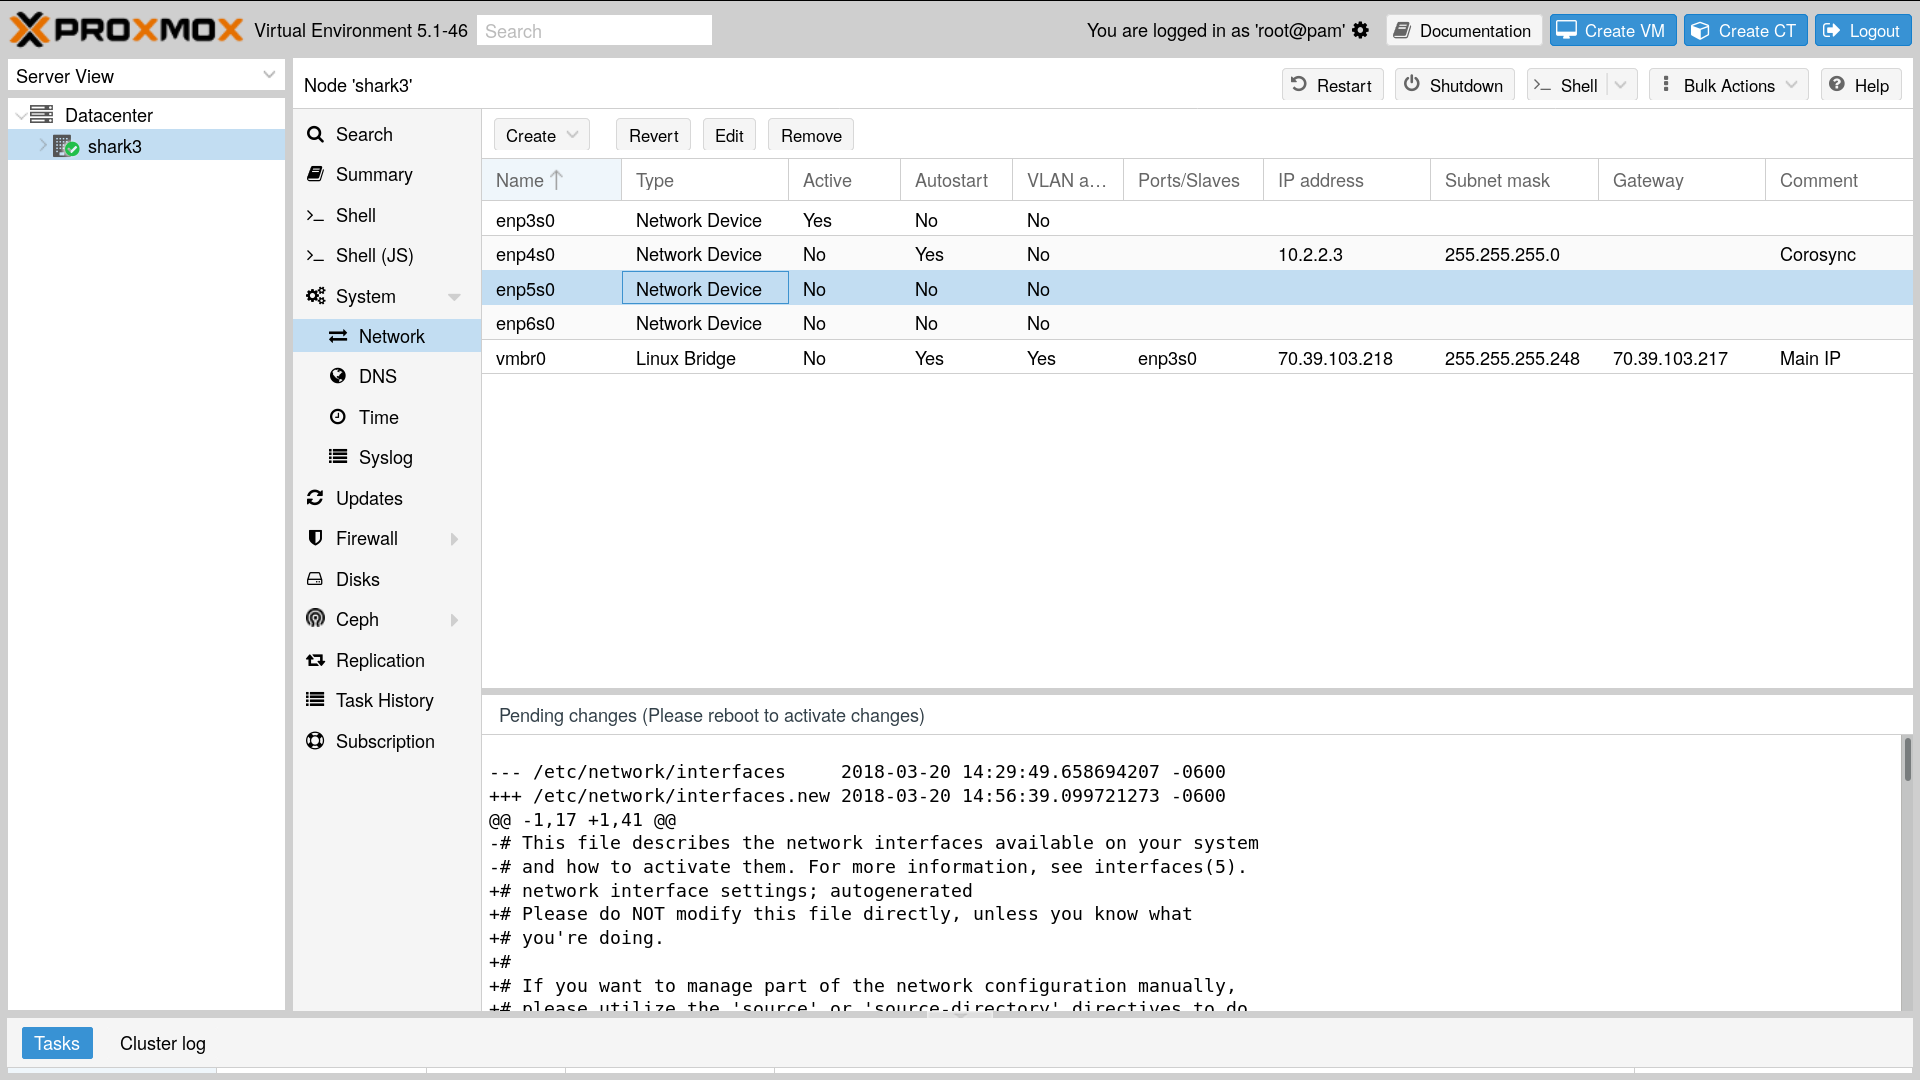Switch to the Cluster log tab

tap(162, 1043)
